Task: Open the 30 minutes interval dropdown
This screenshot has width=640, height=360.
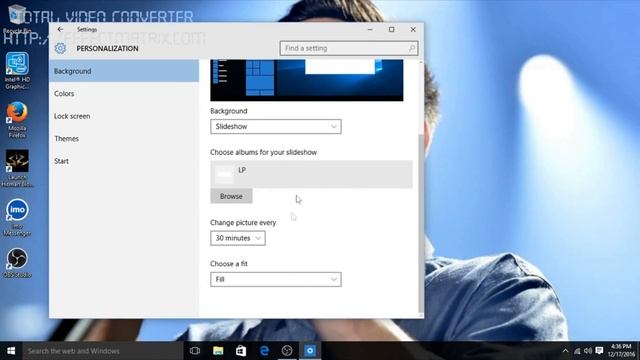Action: [238, 238]
